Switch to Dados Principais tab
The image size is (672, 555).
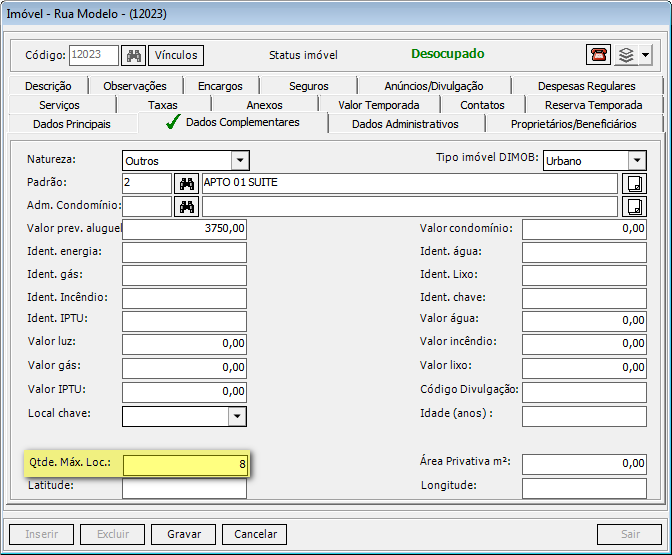point(72,124)
